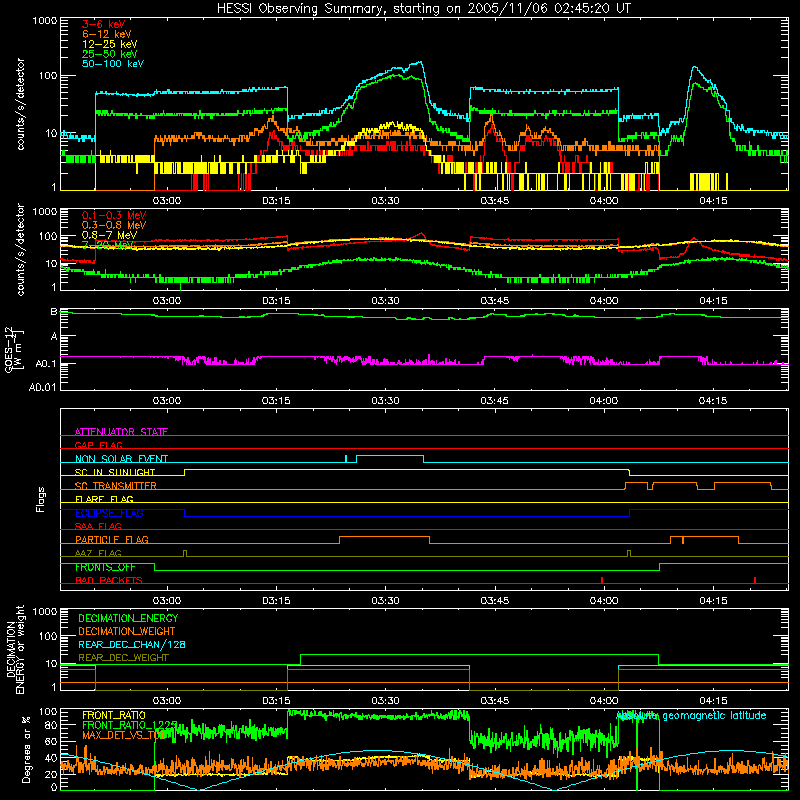Click the 03:15 tick under the MeV plot

[x=276, y=301]
